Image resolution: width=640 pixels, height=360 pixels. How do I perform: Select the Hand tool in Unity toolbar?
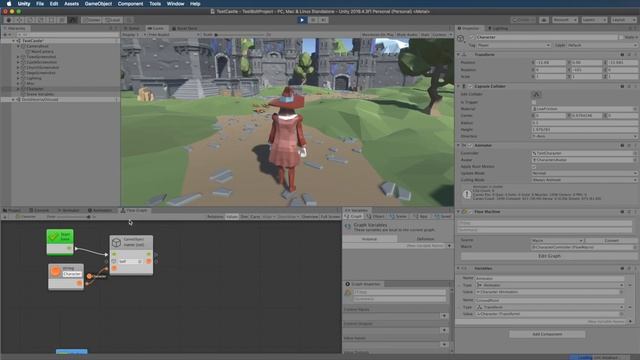9,20
